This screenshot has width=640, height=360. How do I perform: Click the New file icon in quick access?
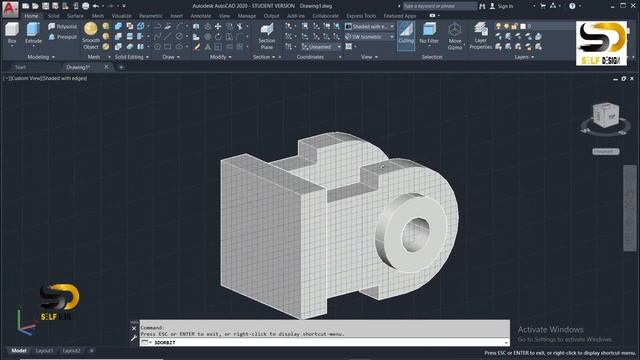(x=26, y=6)
